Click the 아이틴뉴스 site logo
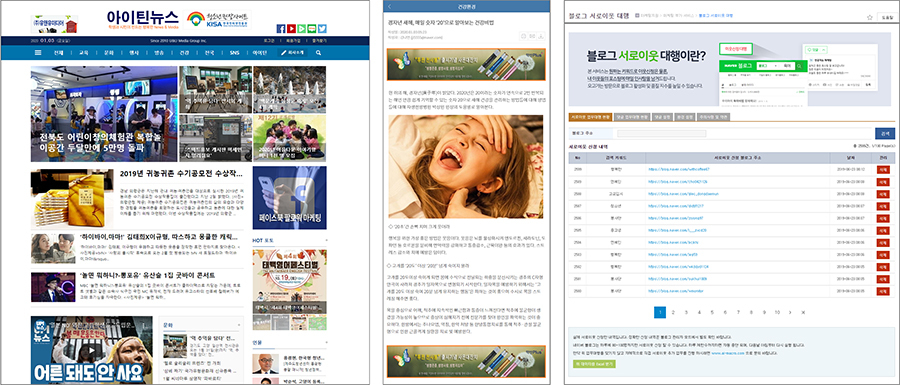Image resolution: width=900 pixels, height=385 pixels. click(143, 18)
